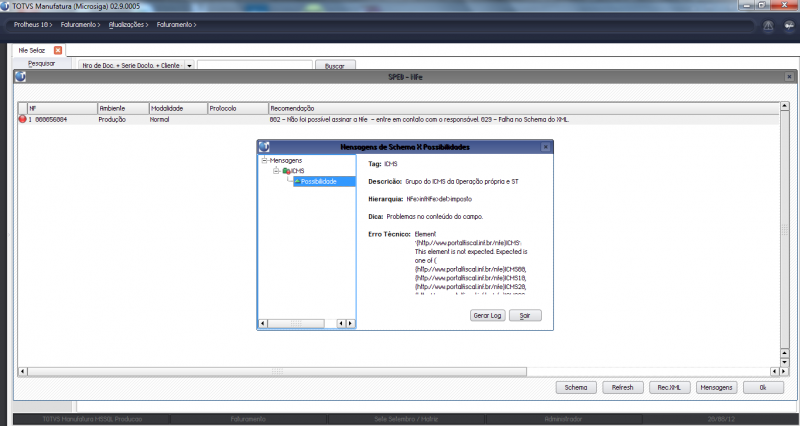Viewport: 800px width, 426px height.
Task: Close the Mensagens de Schema X Possibilidades dialog
Action: click(545, 147)
